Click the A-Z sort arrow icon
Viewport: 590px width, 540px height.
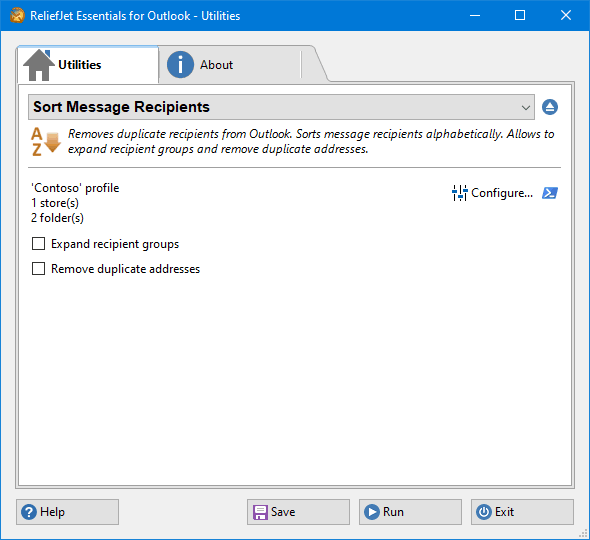(x=46, y=142)
